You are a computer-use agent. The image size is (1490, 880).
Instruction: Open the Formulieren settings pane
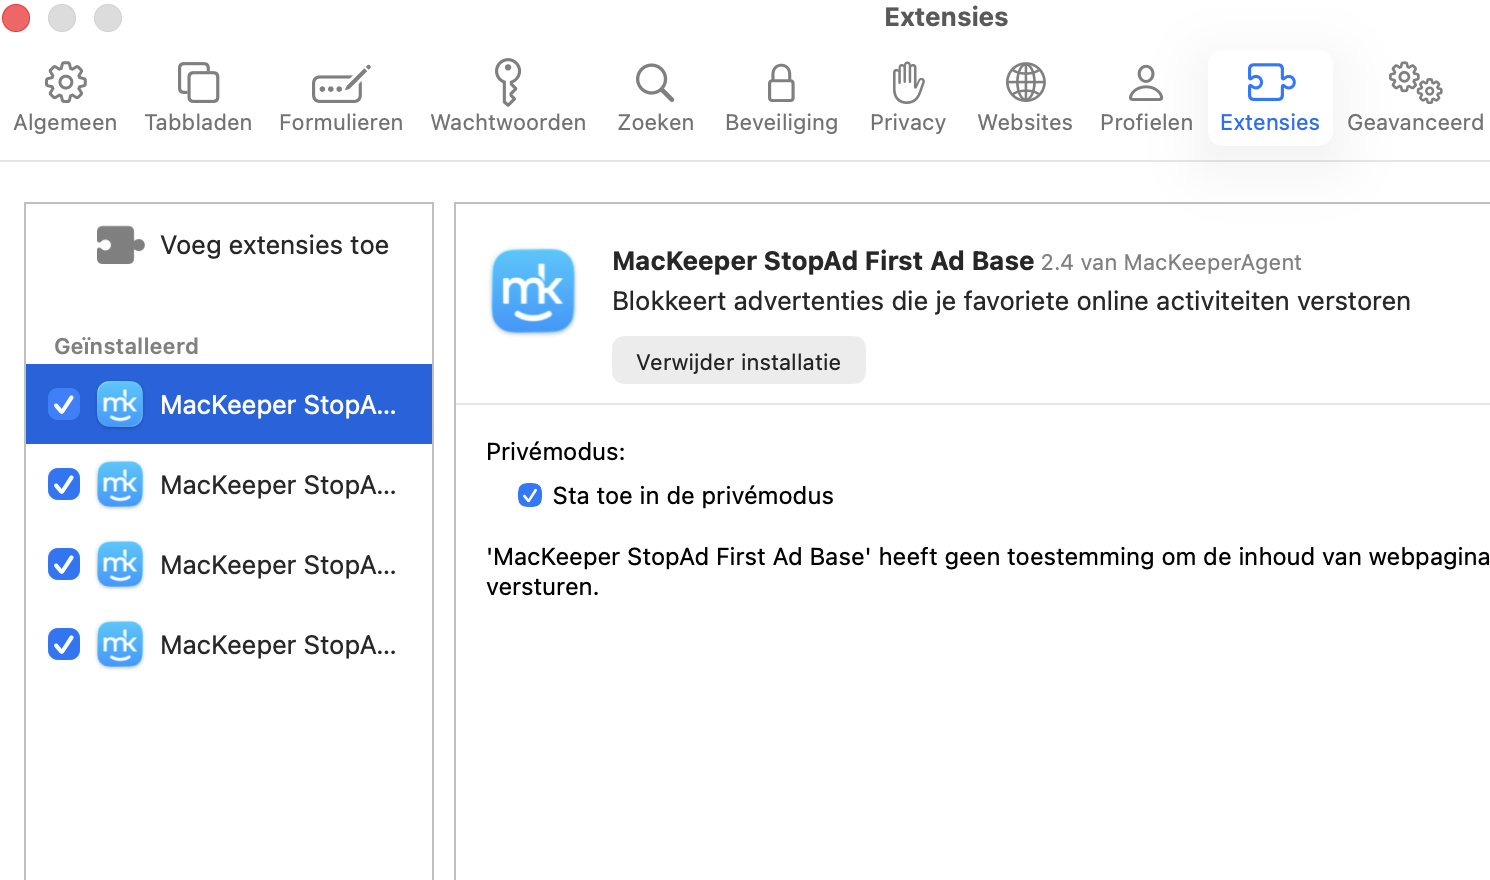coord(340,95)
